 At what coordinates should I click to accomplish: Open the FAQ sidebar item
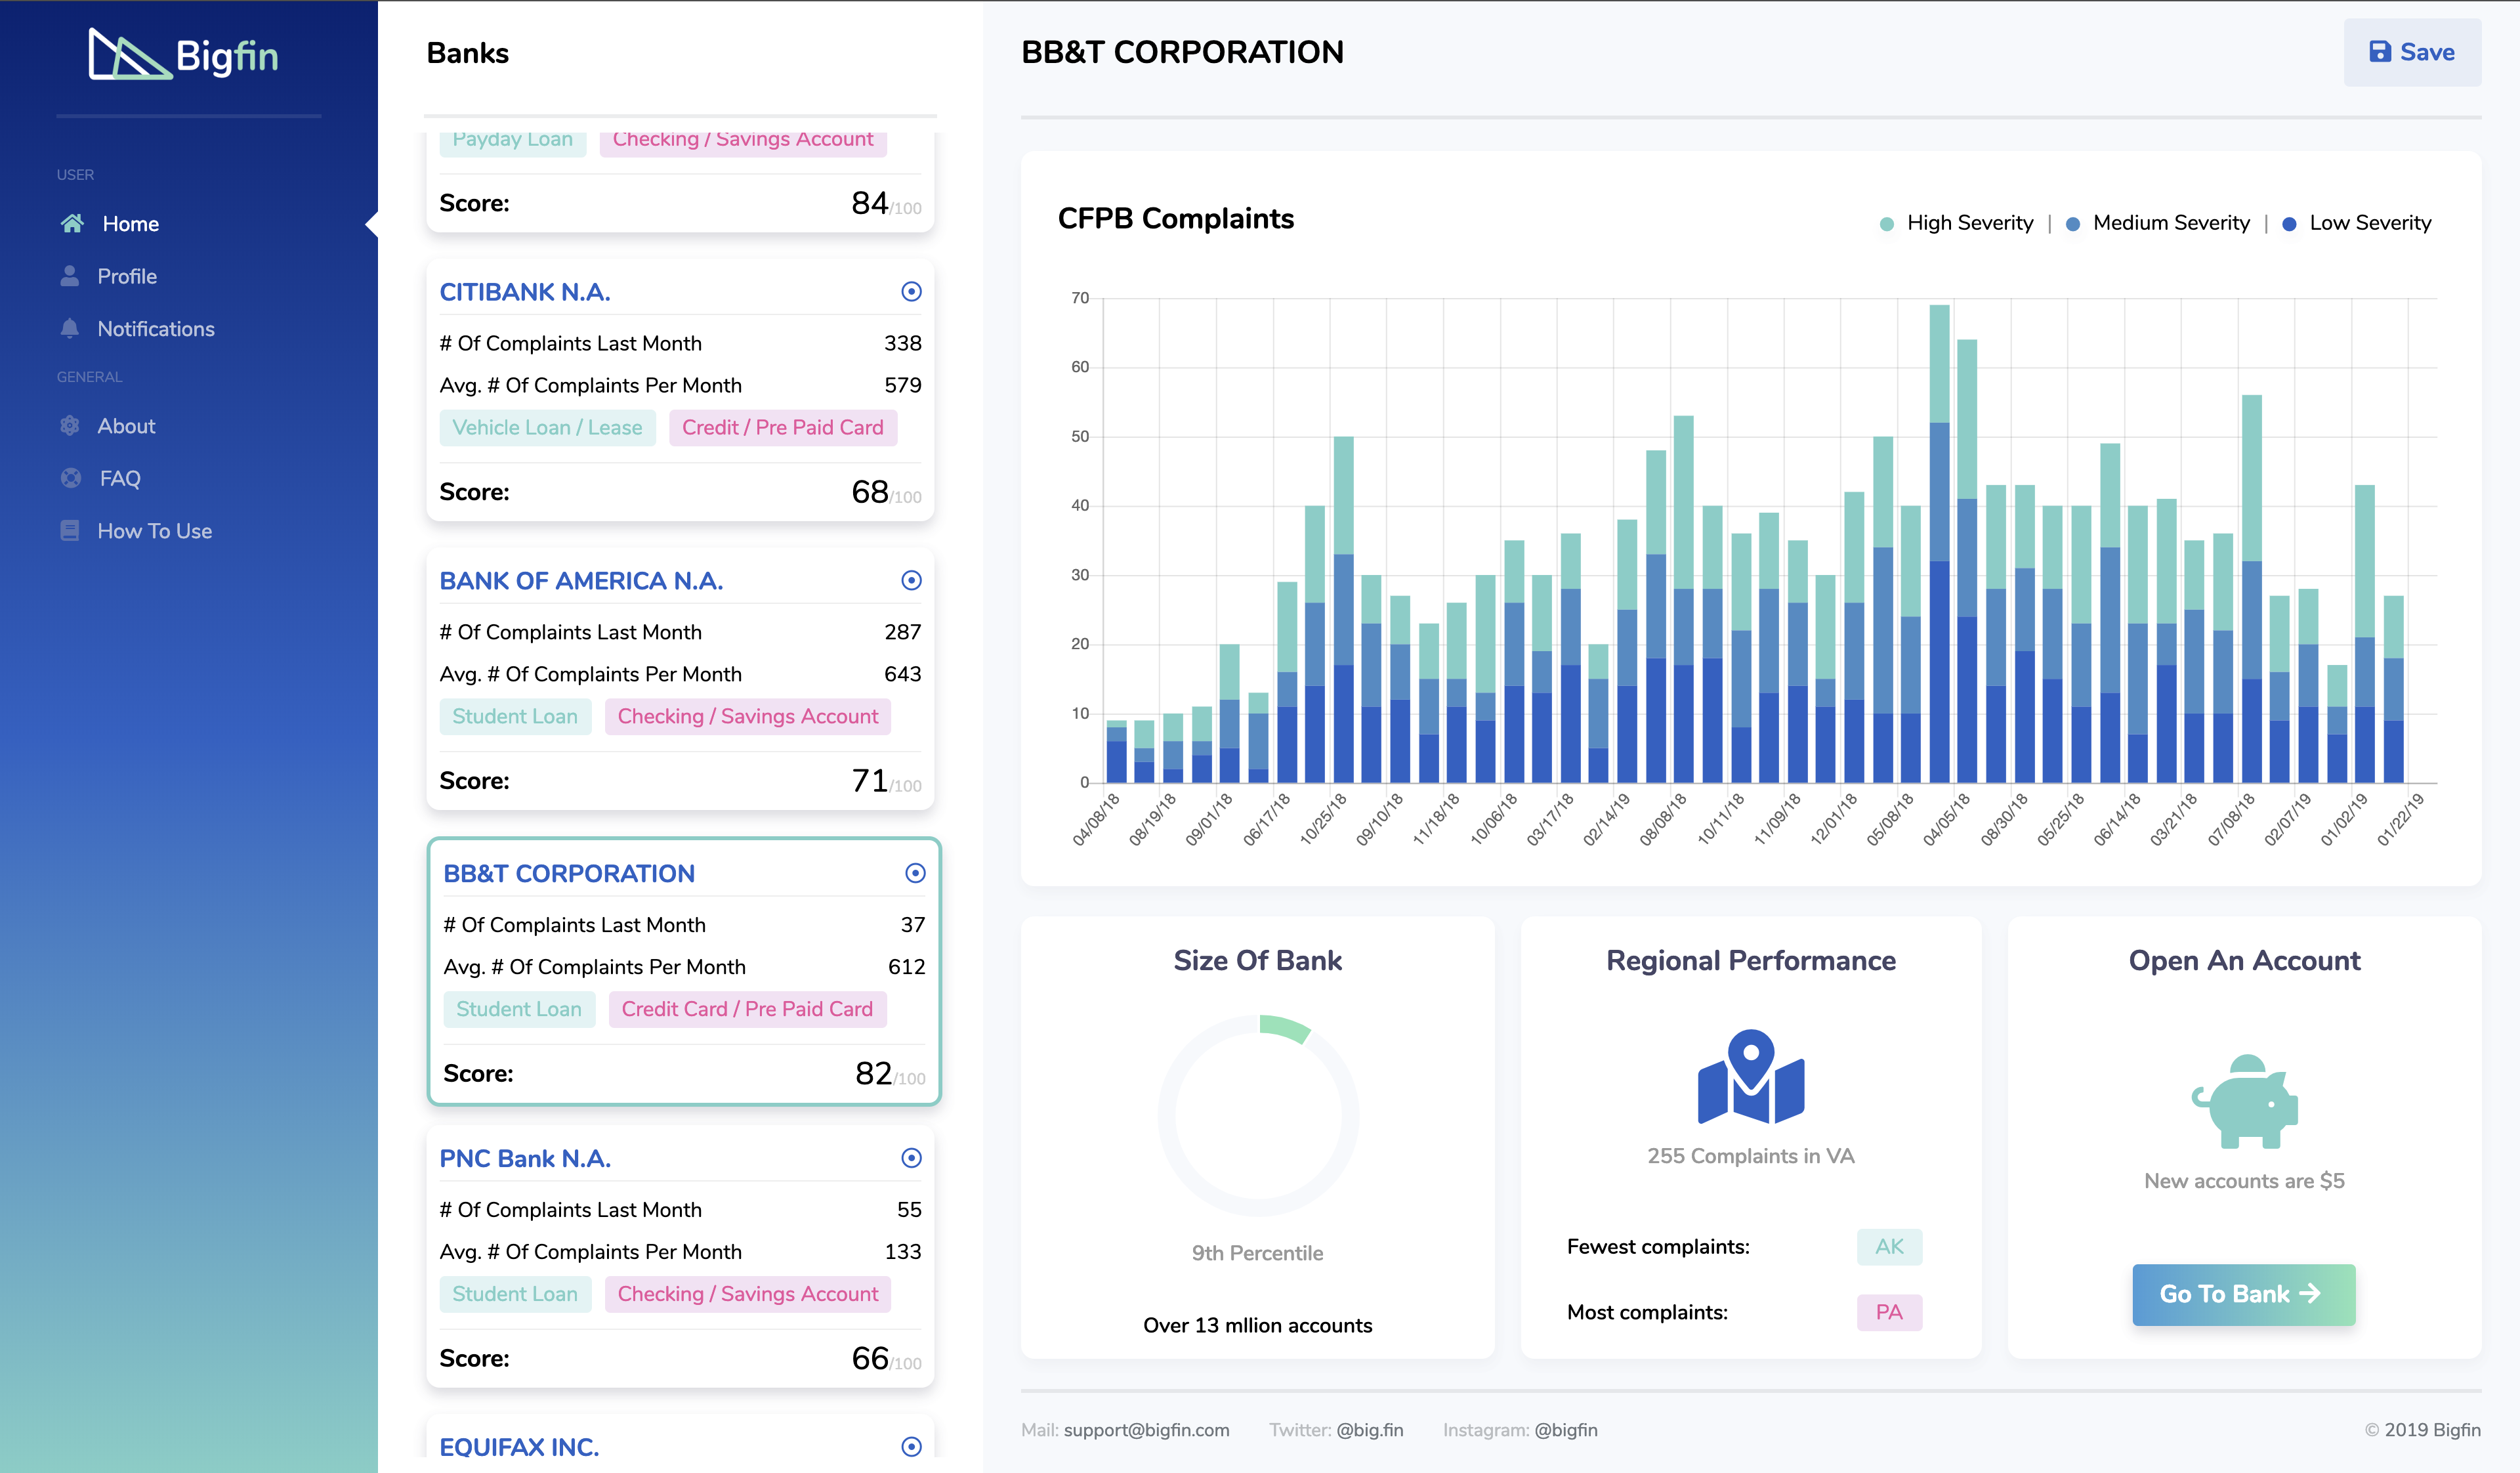[119, 478]
